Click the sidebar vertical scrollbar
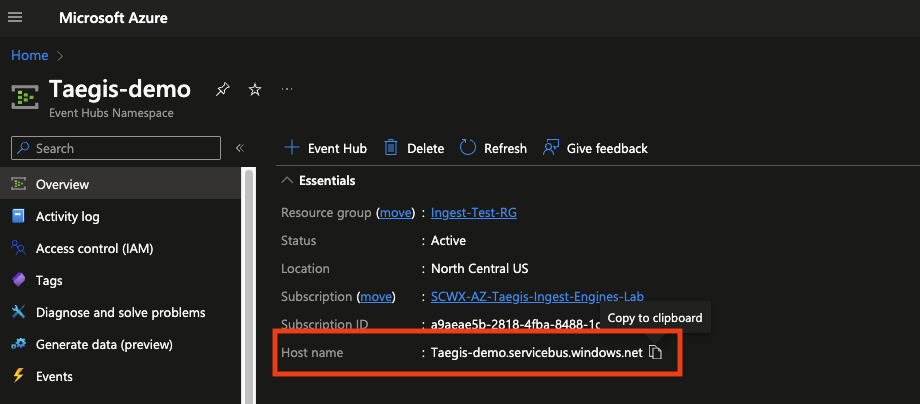Image resolution: width=920 pixels, height=404 pixels. click(x=249, y=286)
